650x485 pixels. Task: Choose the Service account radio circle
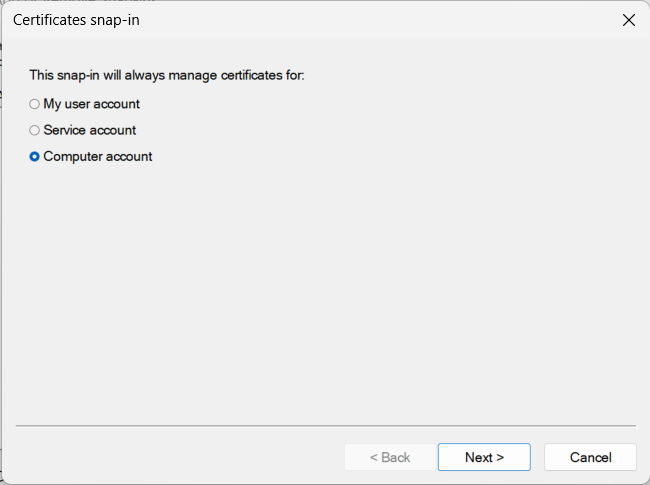pyautogui.click(x=34, y=130)
